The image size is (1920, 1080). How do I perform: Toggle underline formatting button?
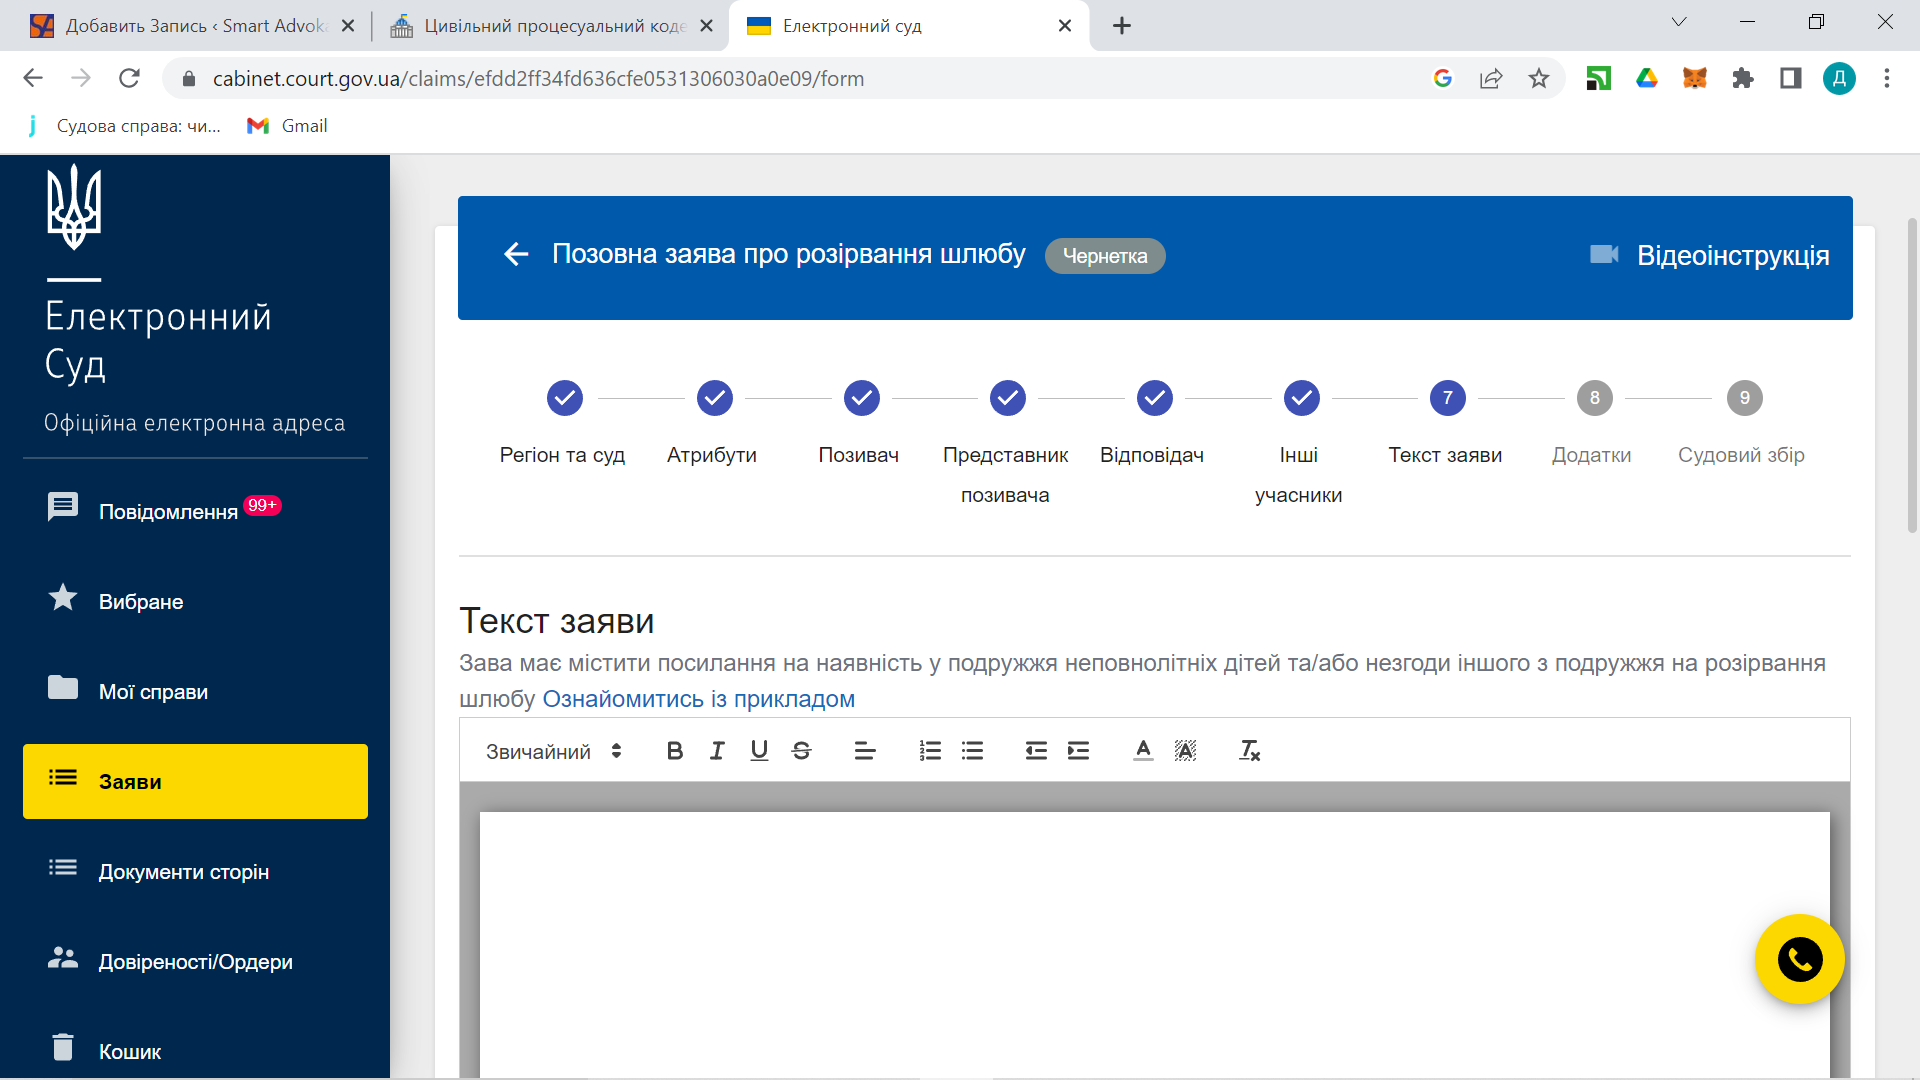[x=759, y=751]
